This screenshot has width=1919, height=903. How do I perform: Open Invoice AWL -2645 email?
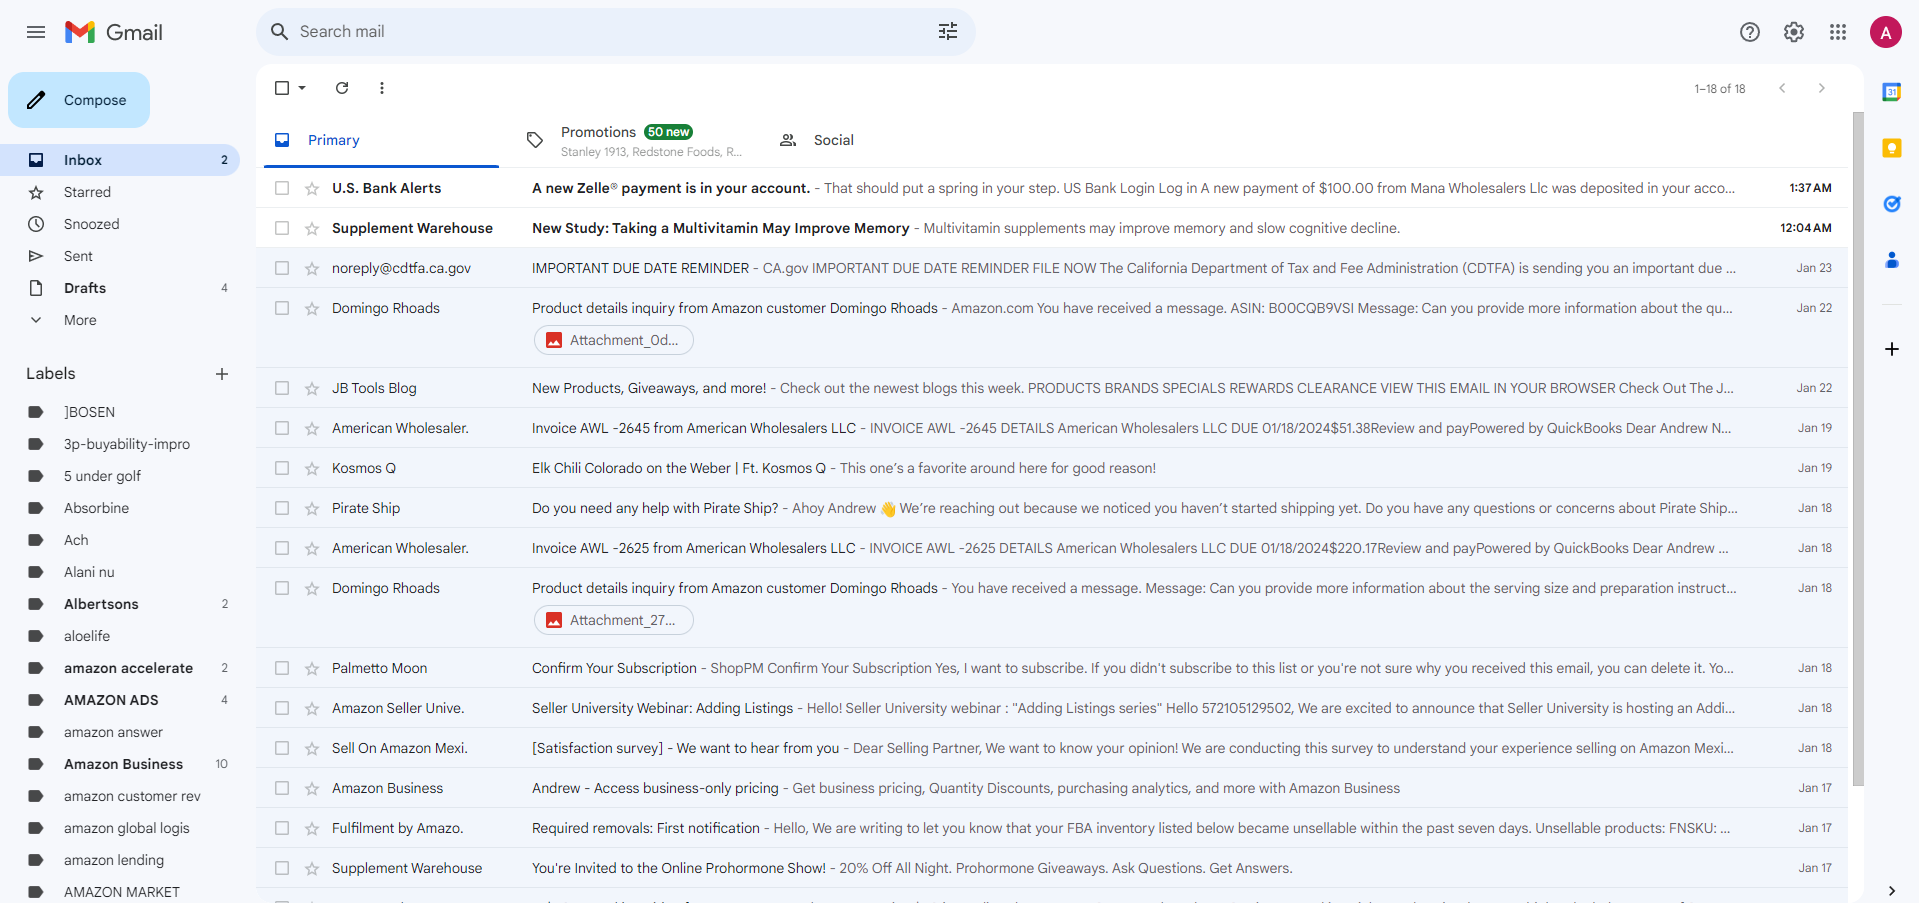click(x=1052, y=428)
